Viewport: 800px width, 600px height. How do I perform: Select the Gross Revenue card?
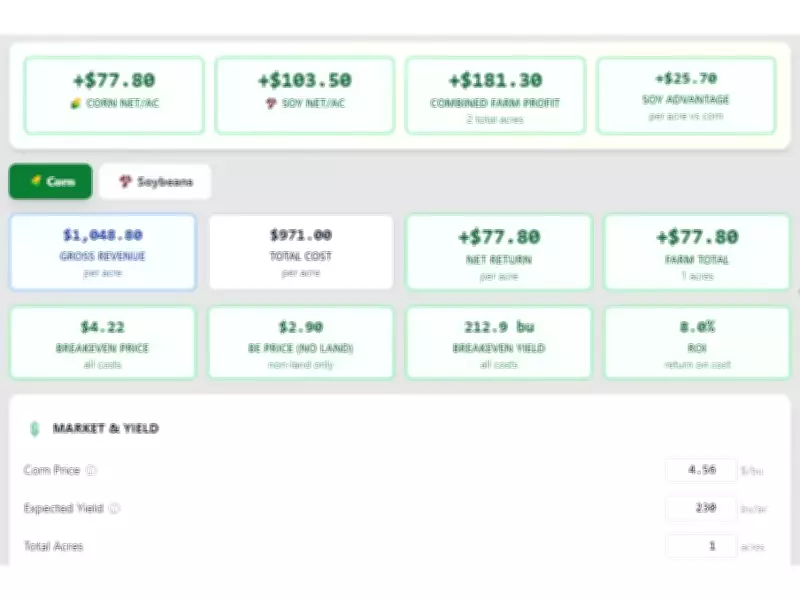(x=101, y=251)
